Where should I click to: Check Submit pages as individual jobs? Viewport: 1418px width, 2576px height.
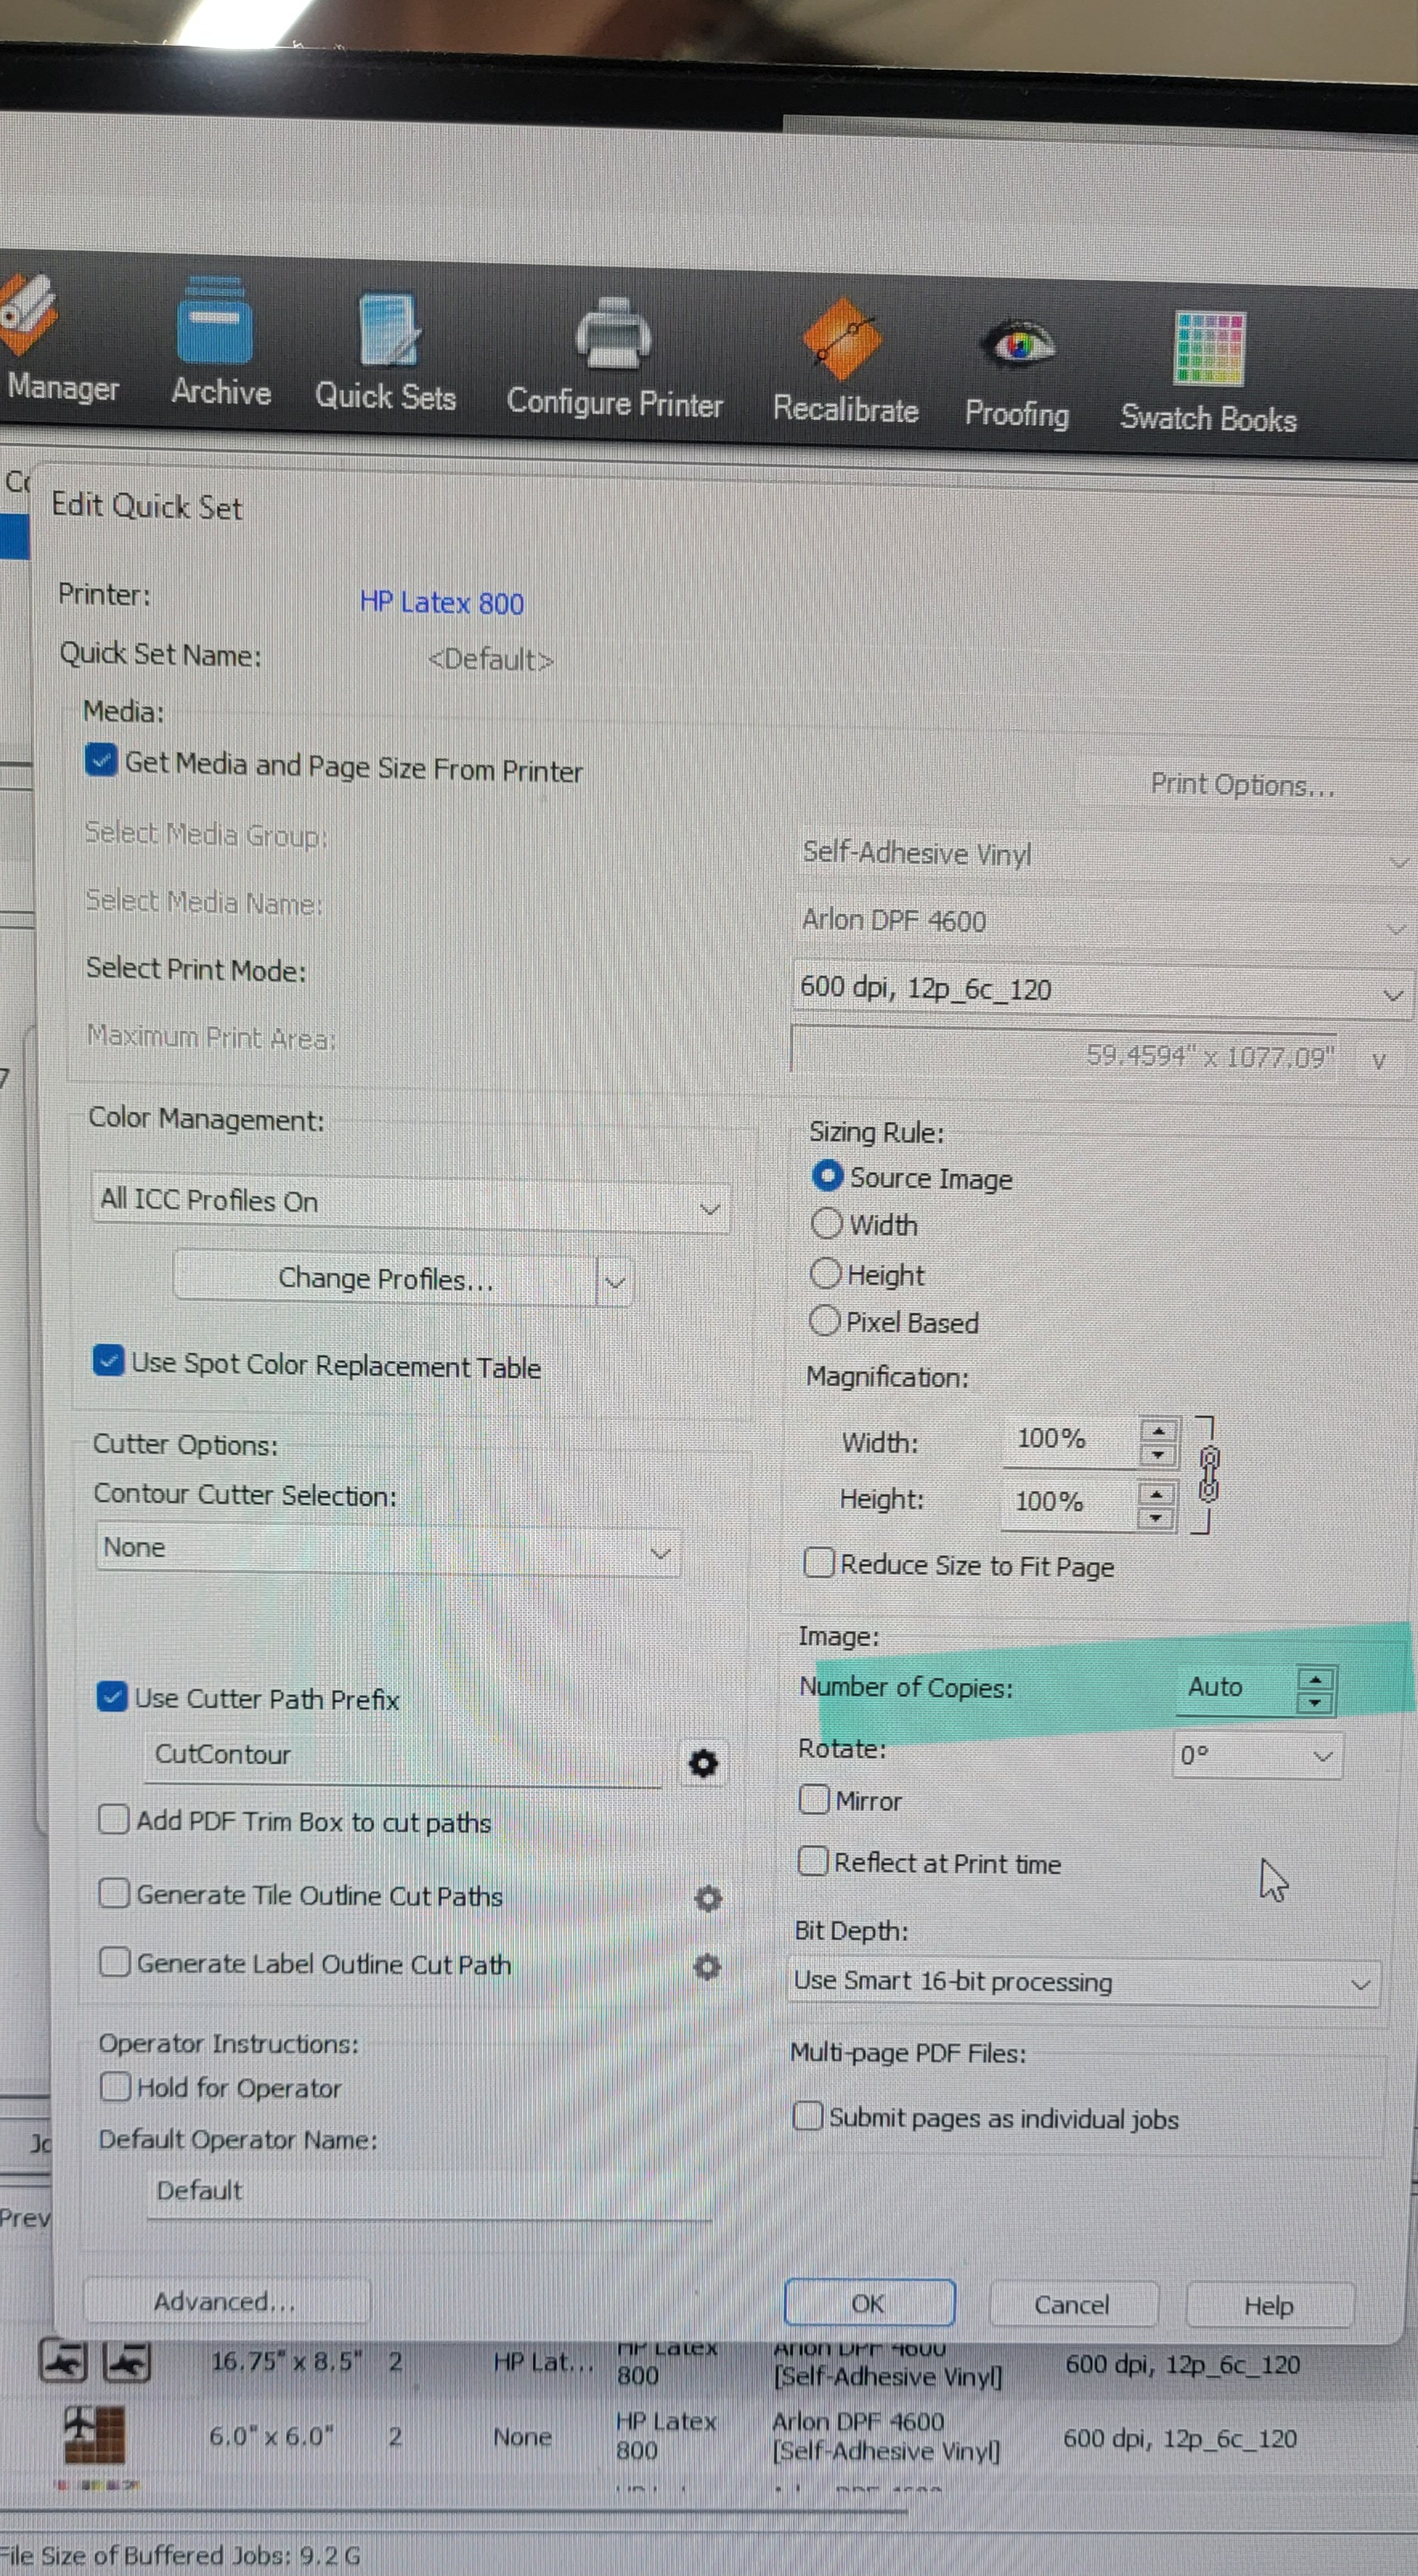(x=808, y=2116)
